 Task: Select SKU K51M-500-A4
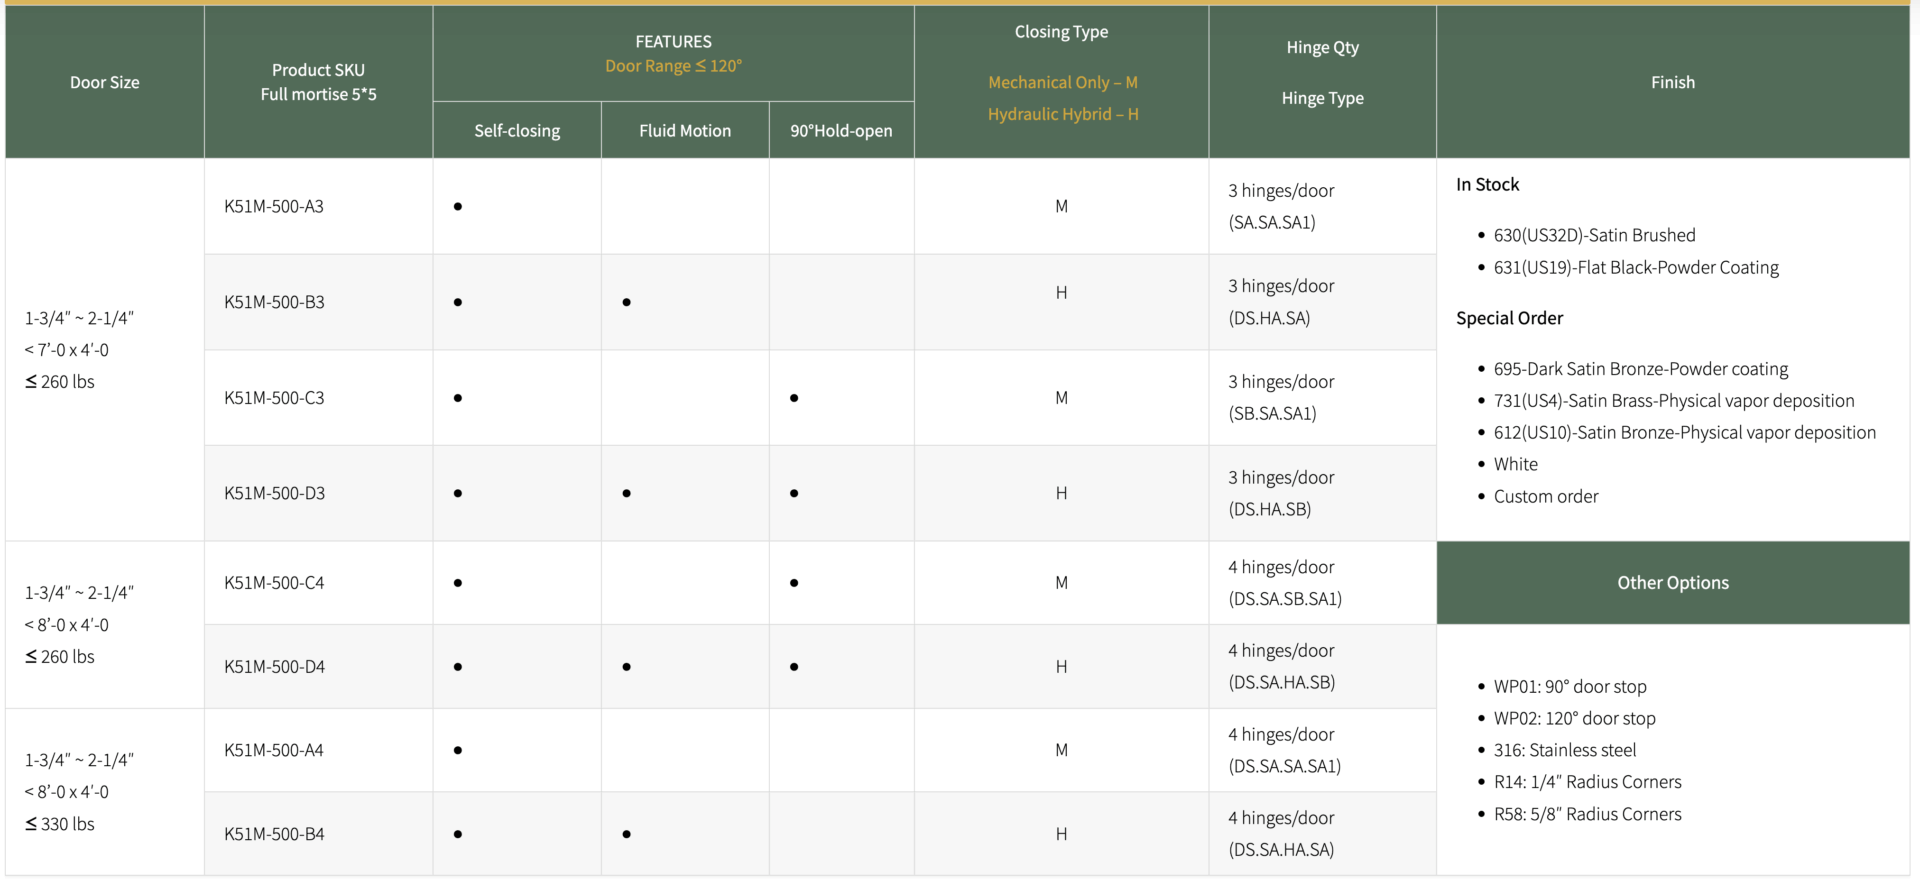[274, 750]
